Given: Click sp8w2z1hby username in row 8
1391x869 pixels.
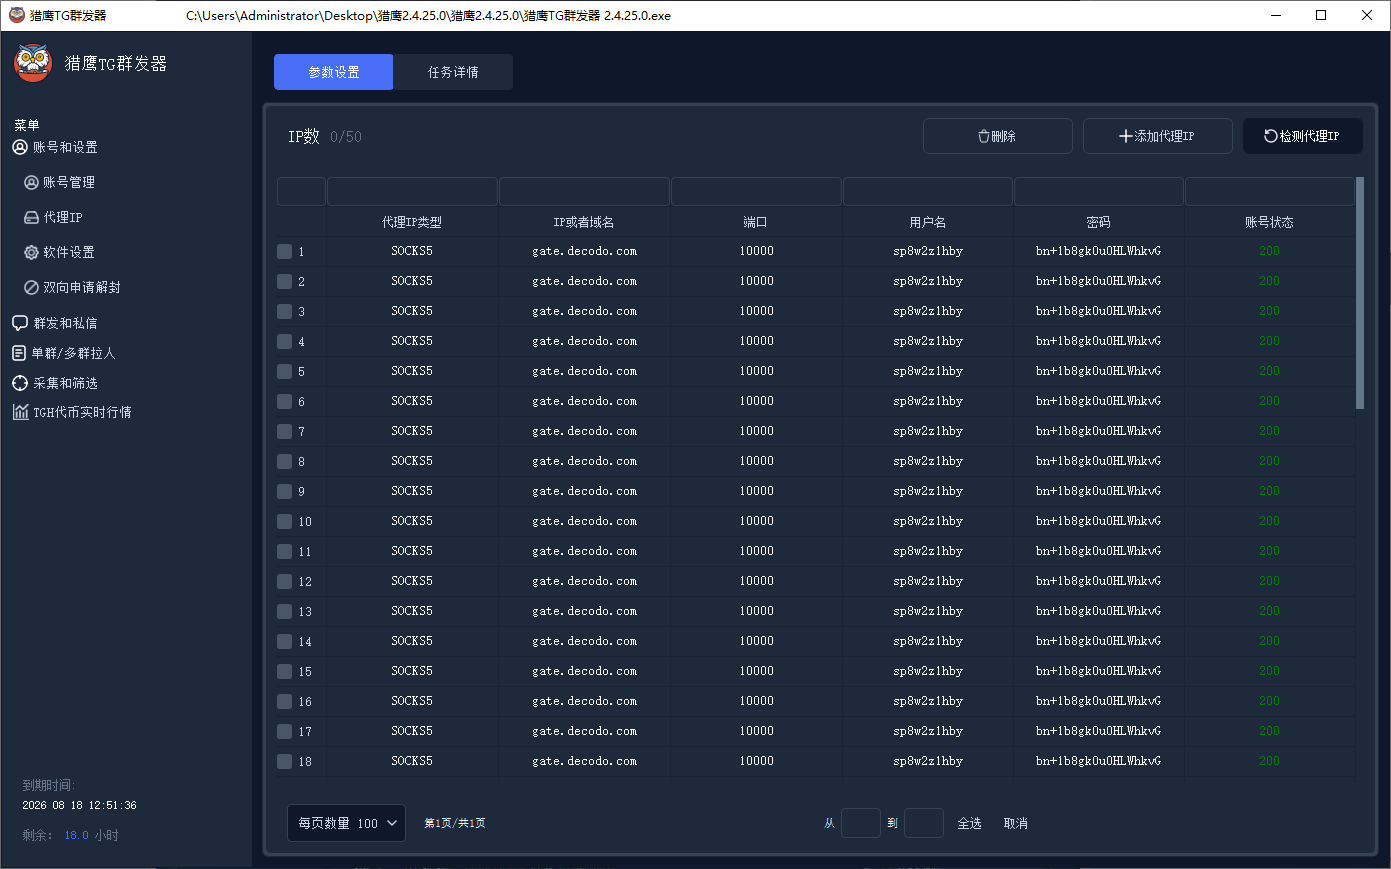Looking at the screenshot, I should [928, 461].
